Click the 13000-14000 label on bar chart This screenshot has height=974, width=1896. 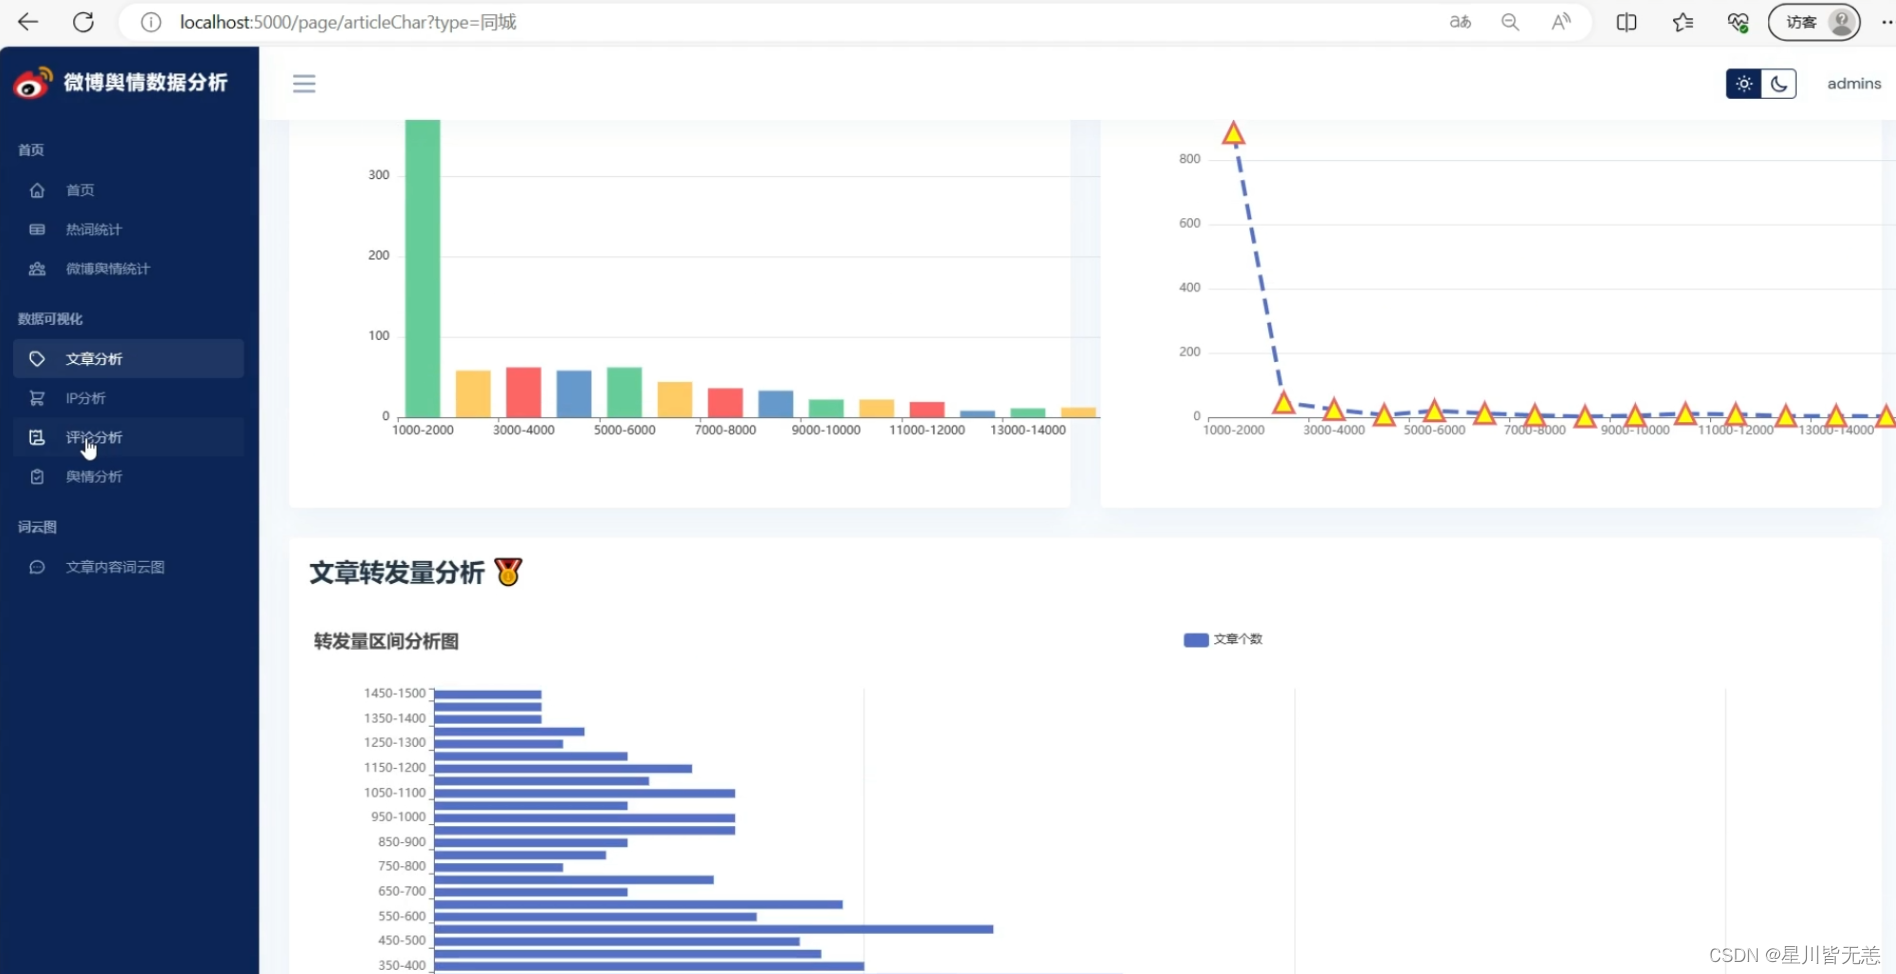pos(1028,430)
